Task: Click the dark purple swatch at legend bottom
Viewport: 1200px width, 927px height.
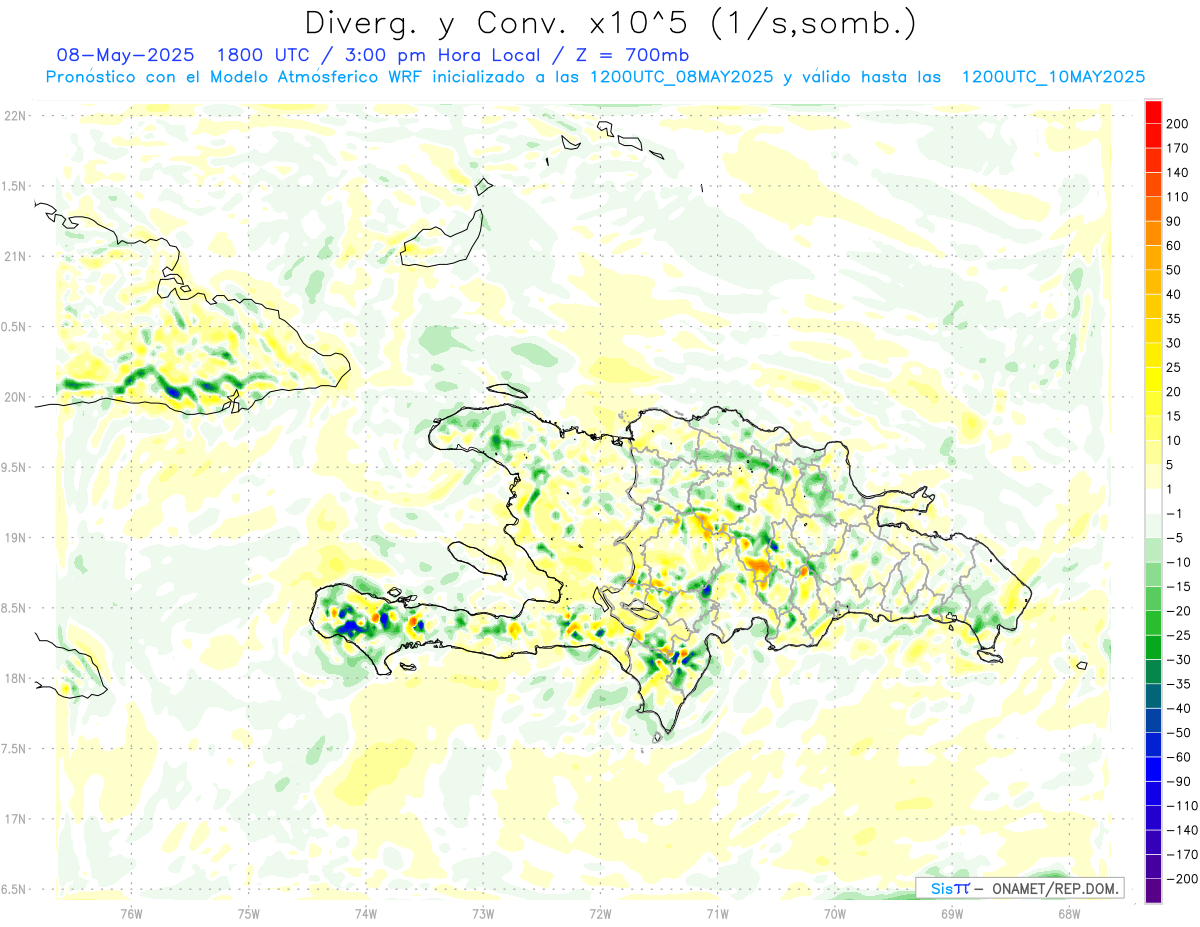Action: (1153, 890)
